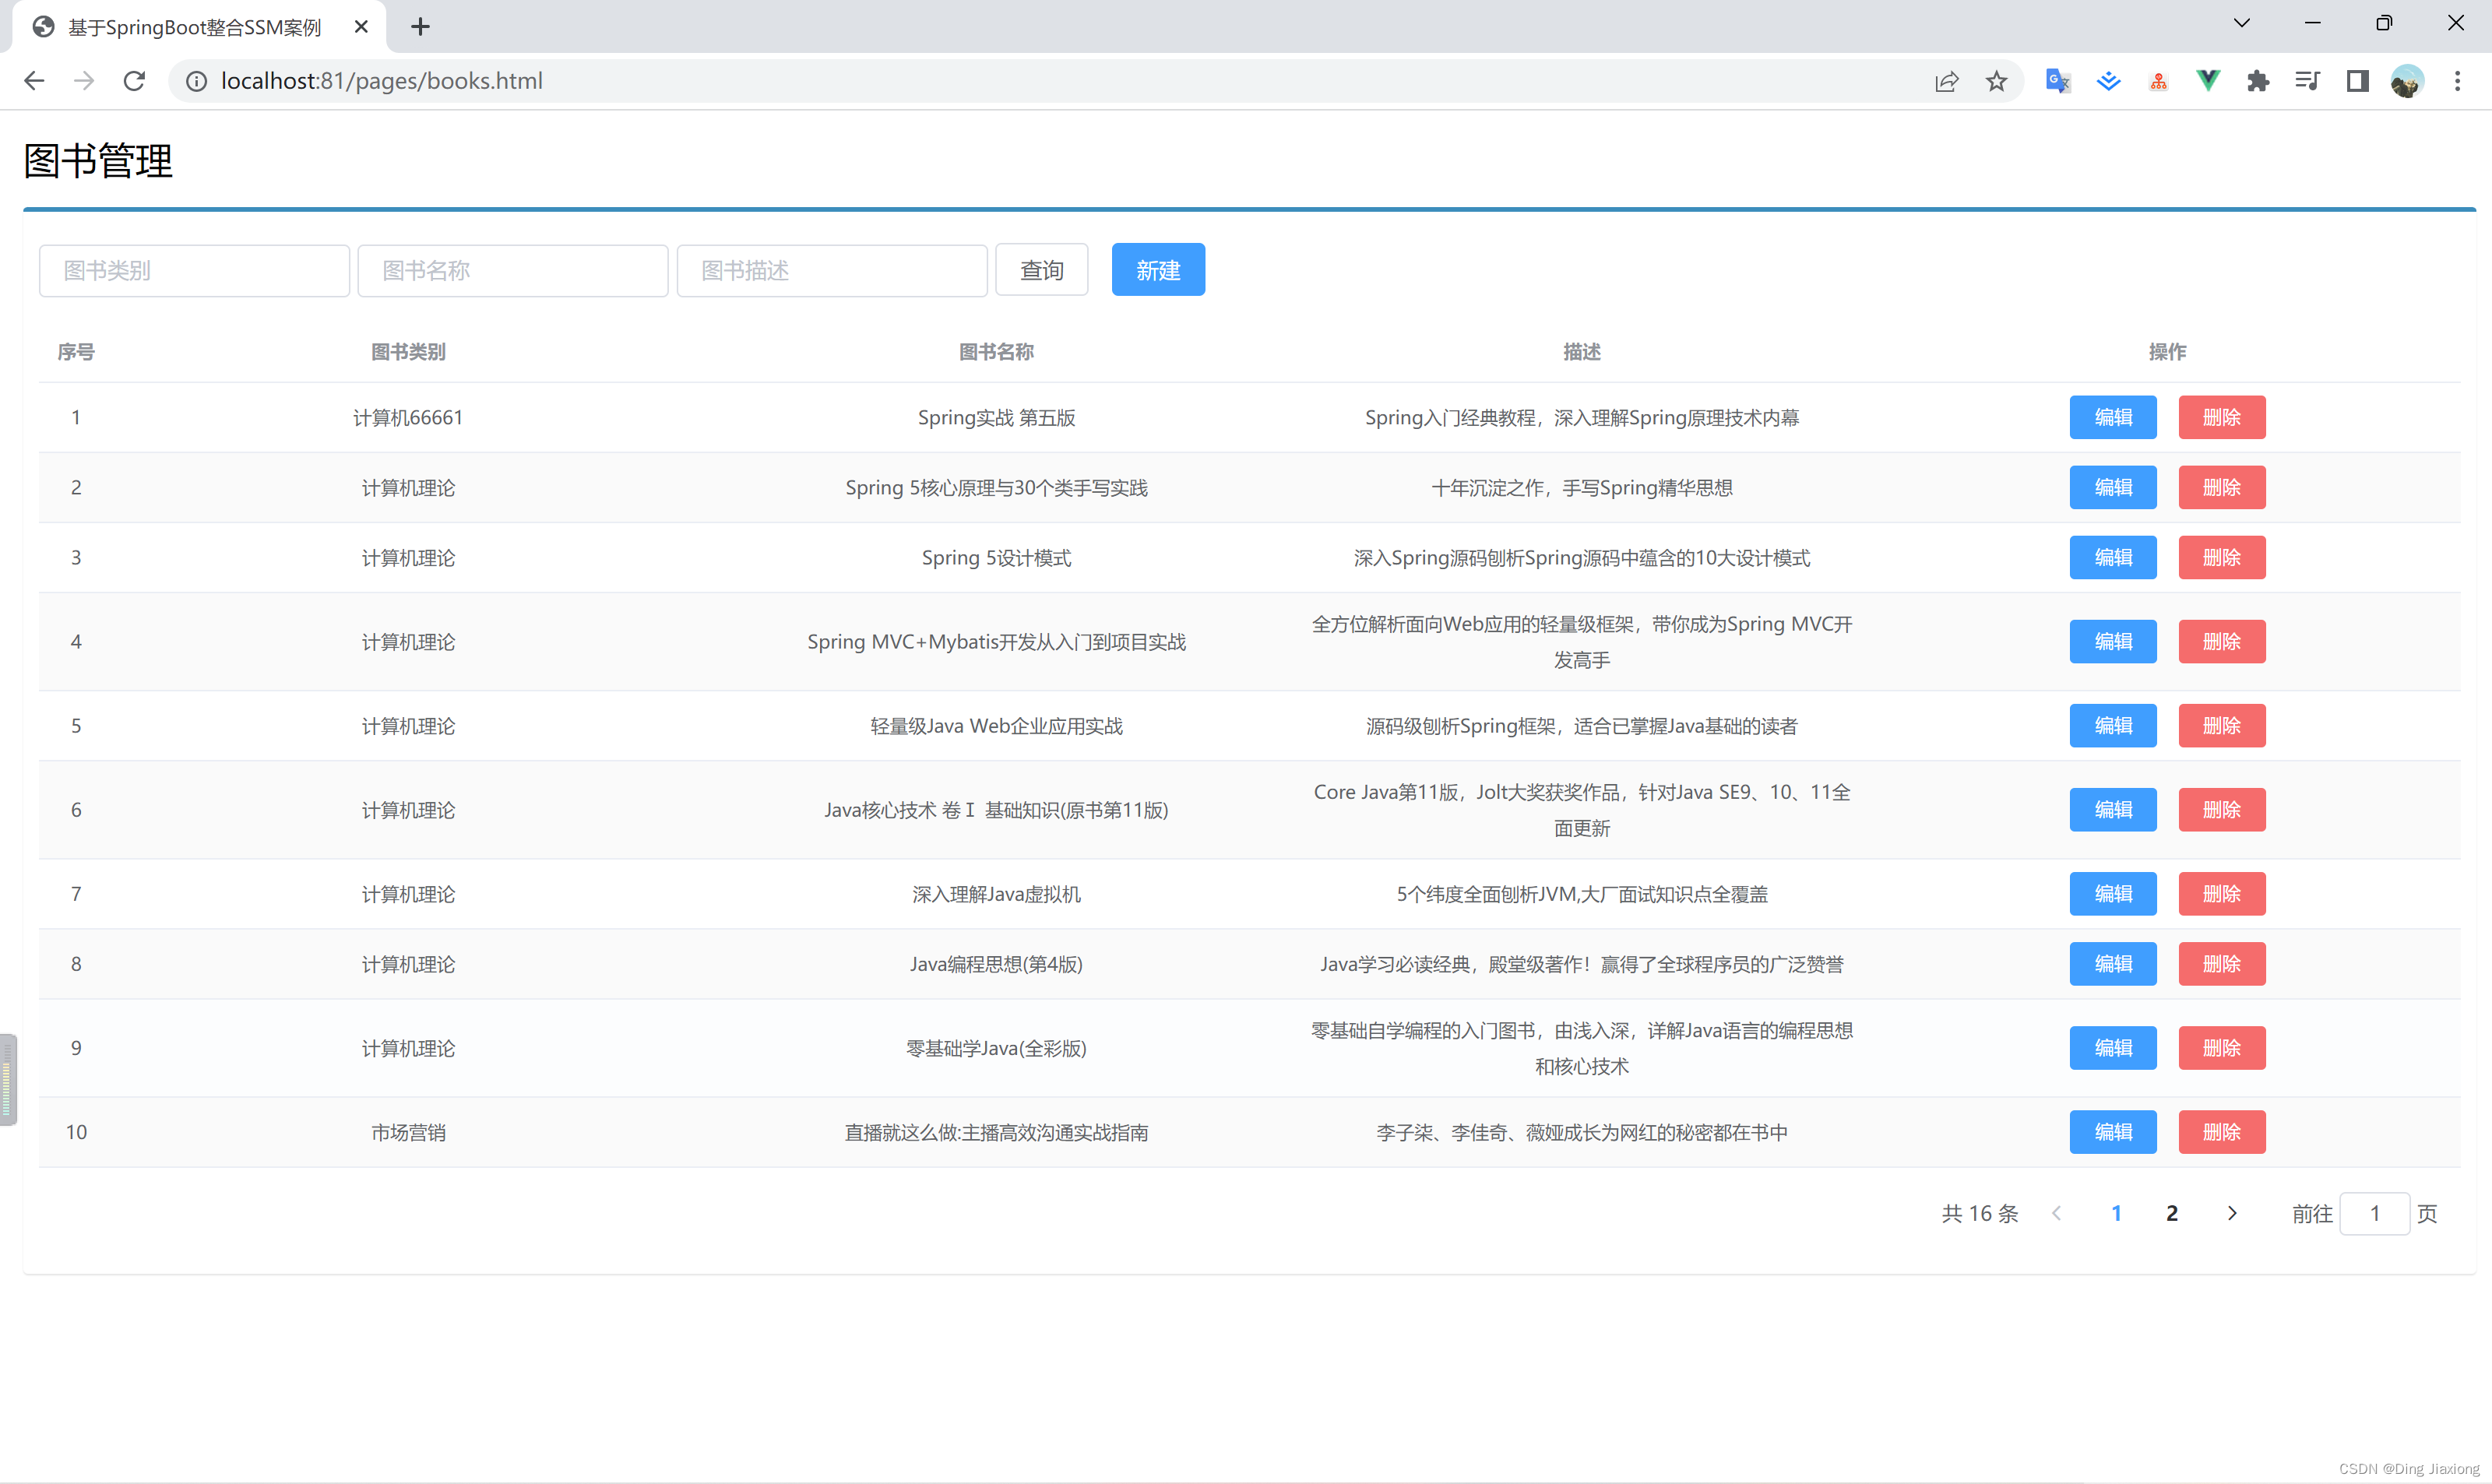
Task: Go forward in browser history
Action: (84, 81)
